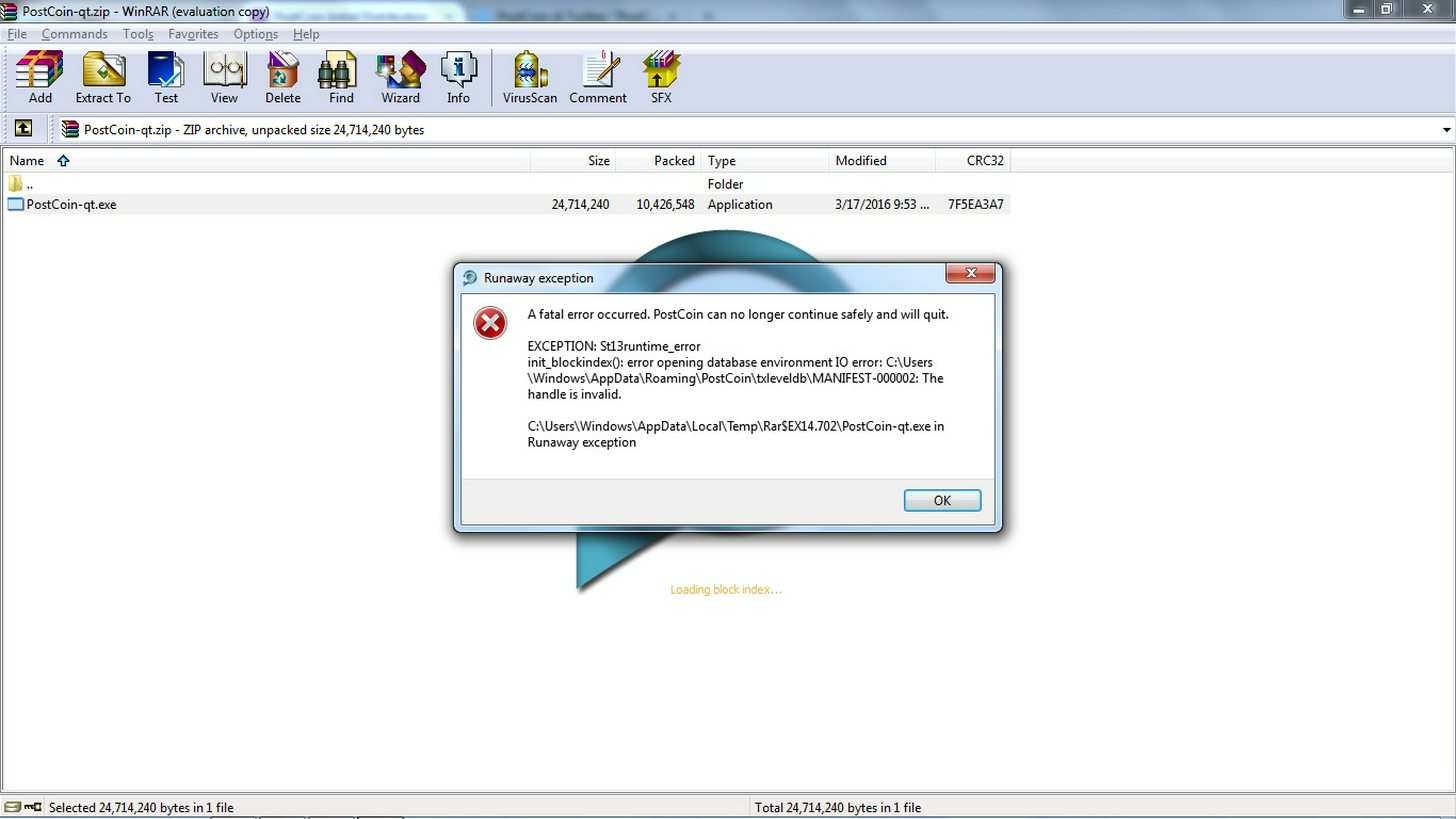Viewport: 1456px width, 819px height.
Task: Open the Options menu
Action: click(255, 34)
